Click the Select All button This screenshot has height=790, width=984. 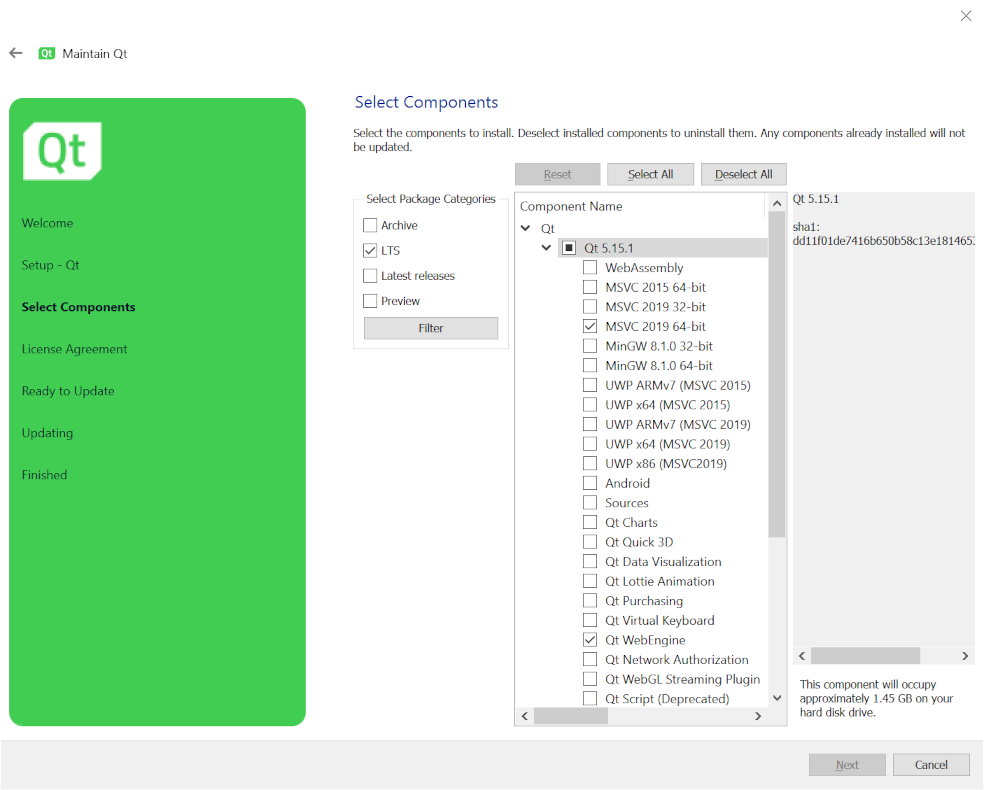[x=650, y=174]
